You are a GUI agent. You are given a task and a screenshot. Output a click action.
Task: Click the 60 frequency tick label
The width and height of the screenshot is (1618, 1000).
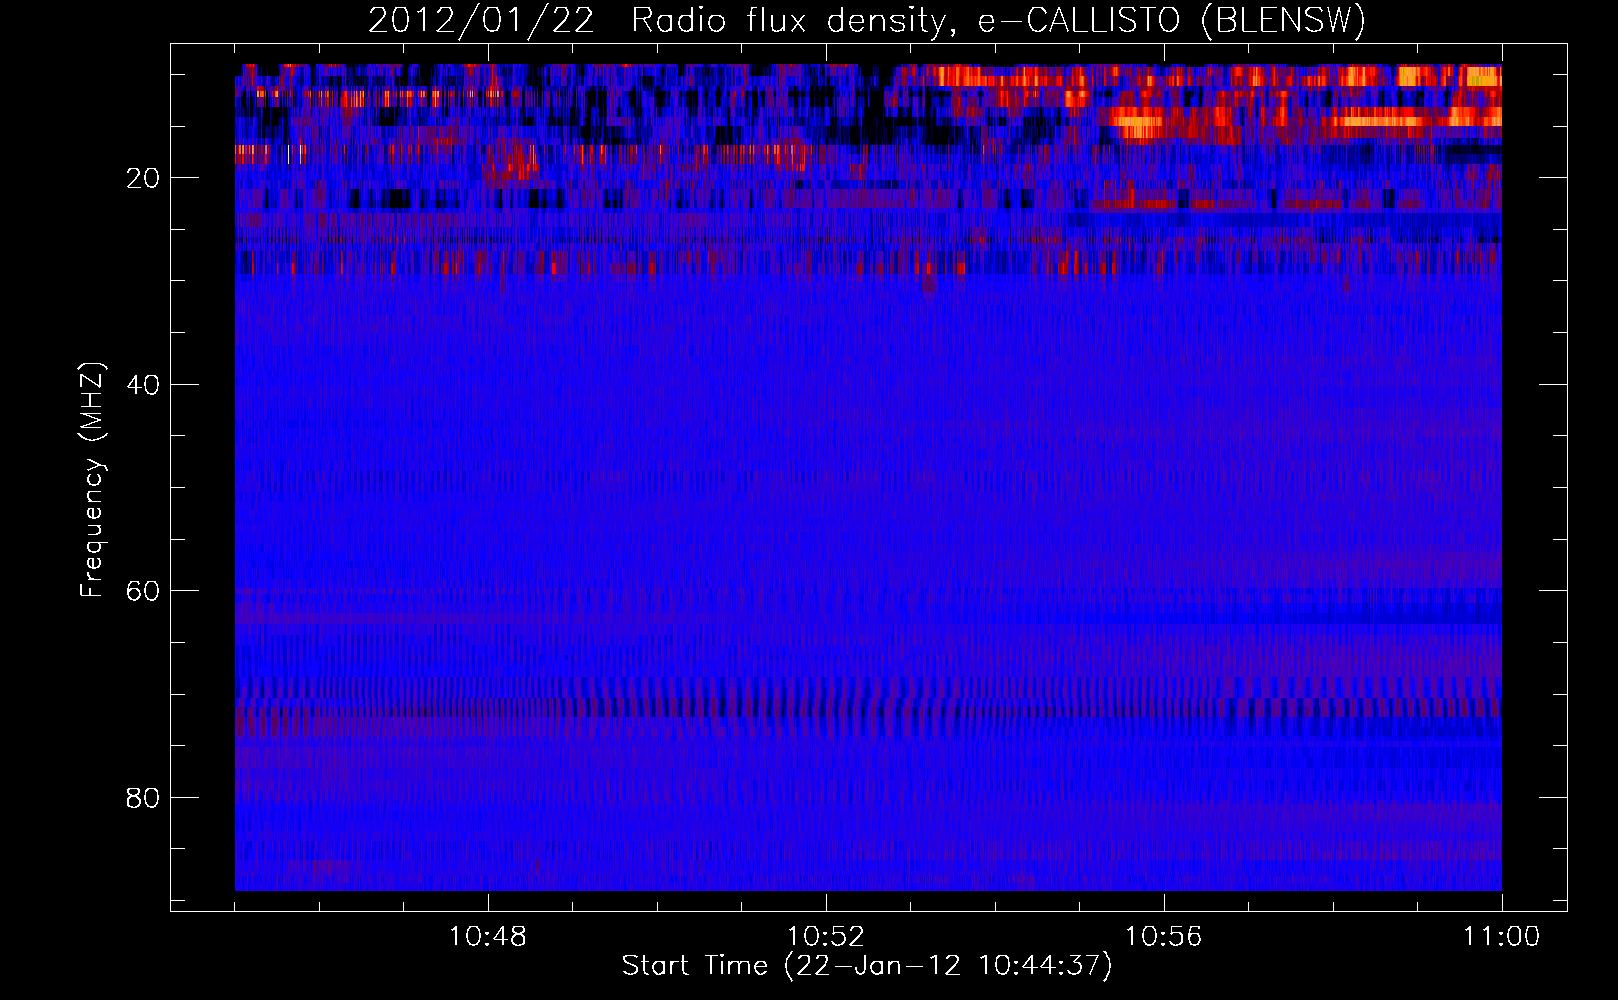[x=144, y=591]
